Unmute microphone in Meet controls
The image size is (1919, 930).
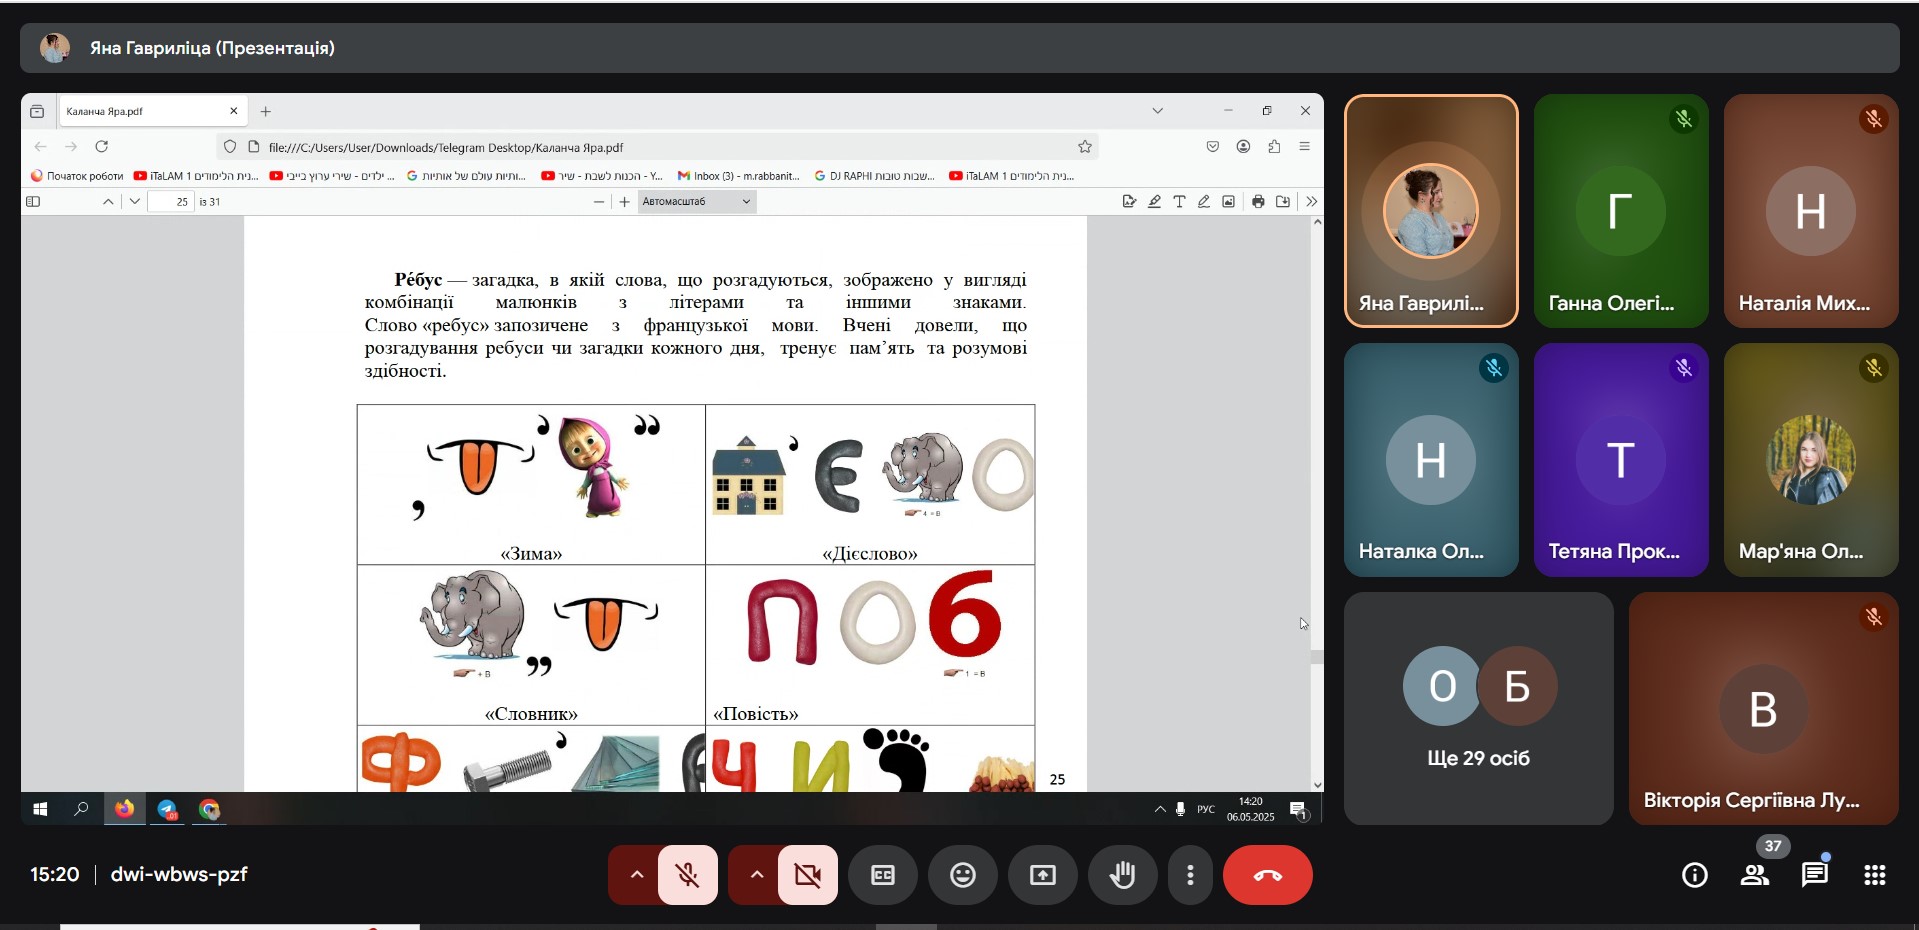(688, 875)
